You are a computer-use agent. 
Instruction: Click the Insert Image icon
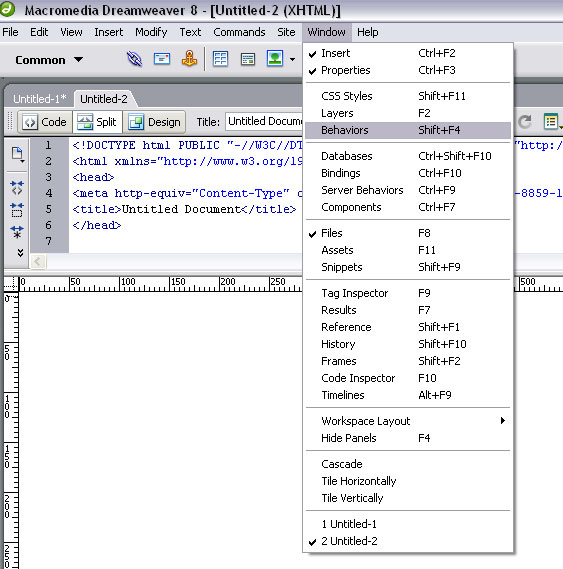[275, 58]
